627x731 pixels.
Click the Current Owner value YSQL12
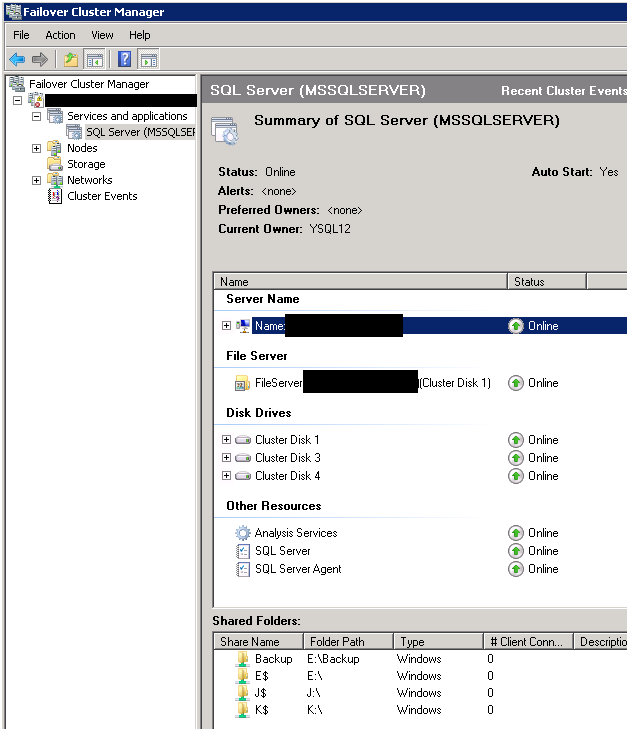330,229
